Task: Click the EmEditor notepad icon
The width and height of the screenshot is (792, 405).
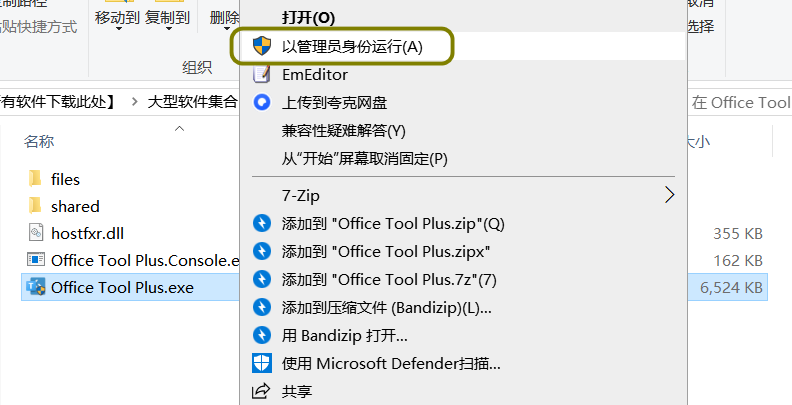Action: coord(262,74)
